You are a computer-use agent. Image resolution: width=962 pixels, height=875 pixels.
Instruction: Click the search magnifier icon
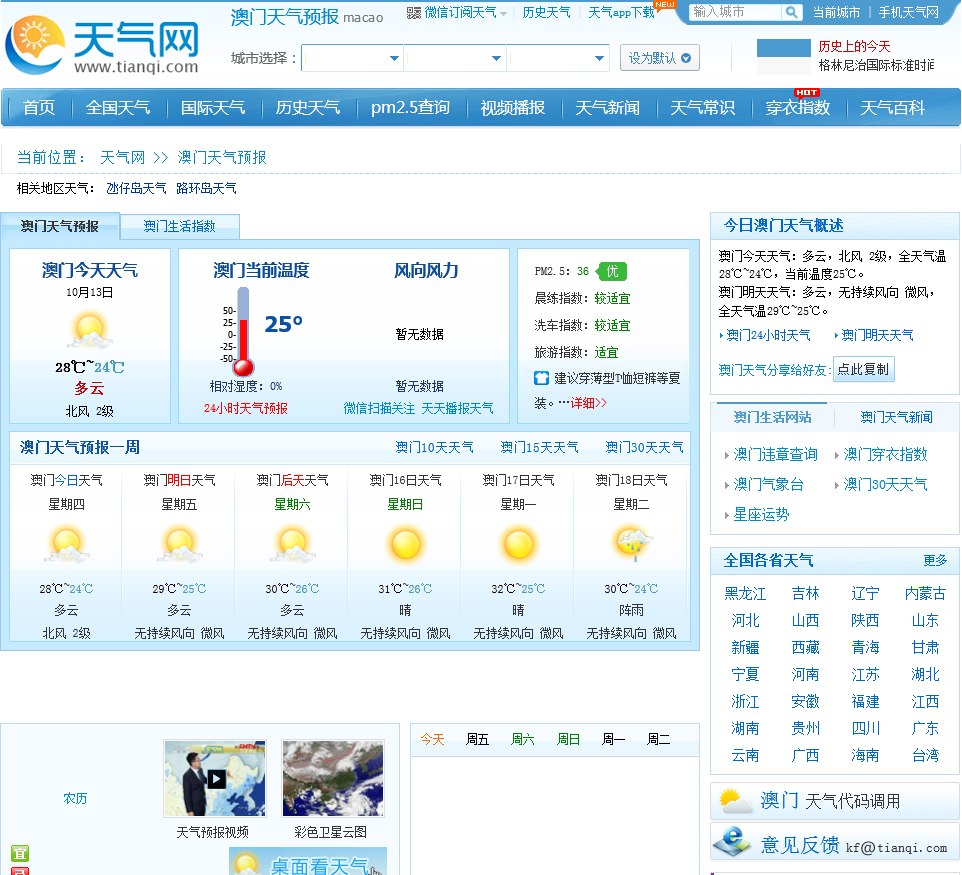click(791, 12)
